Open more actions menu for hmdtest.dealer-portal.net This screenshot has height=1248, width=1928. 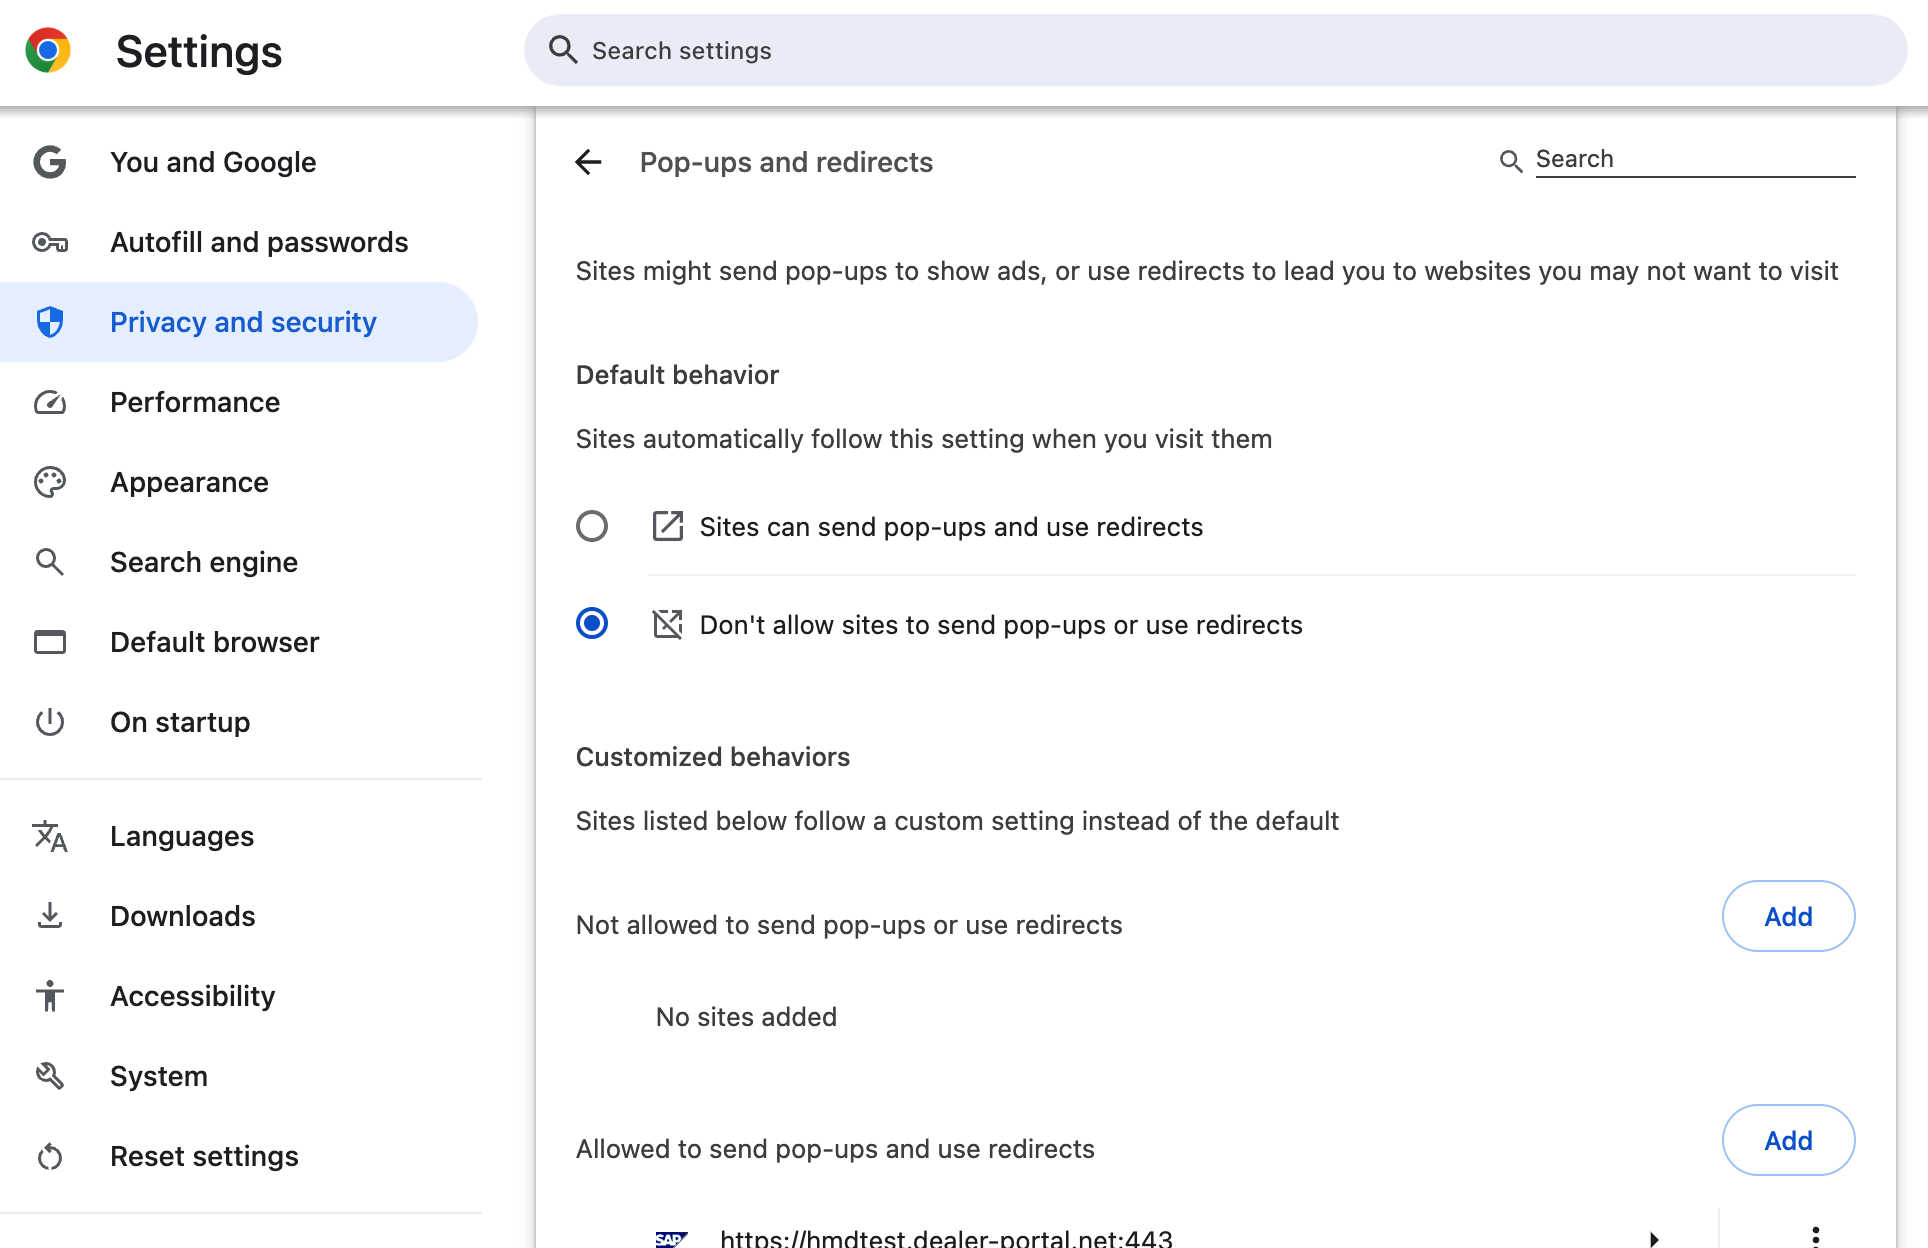1815,1236
